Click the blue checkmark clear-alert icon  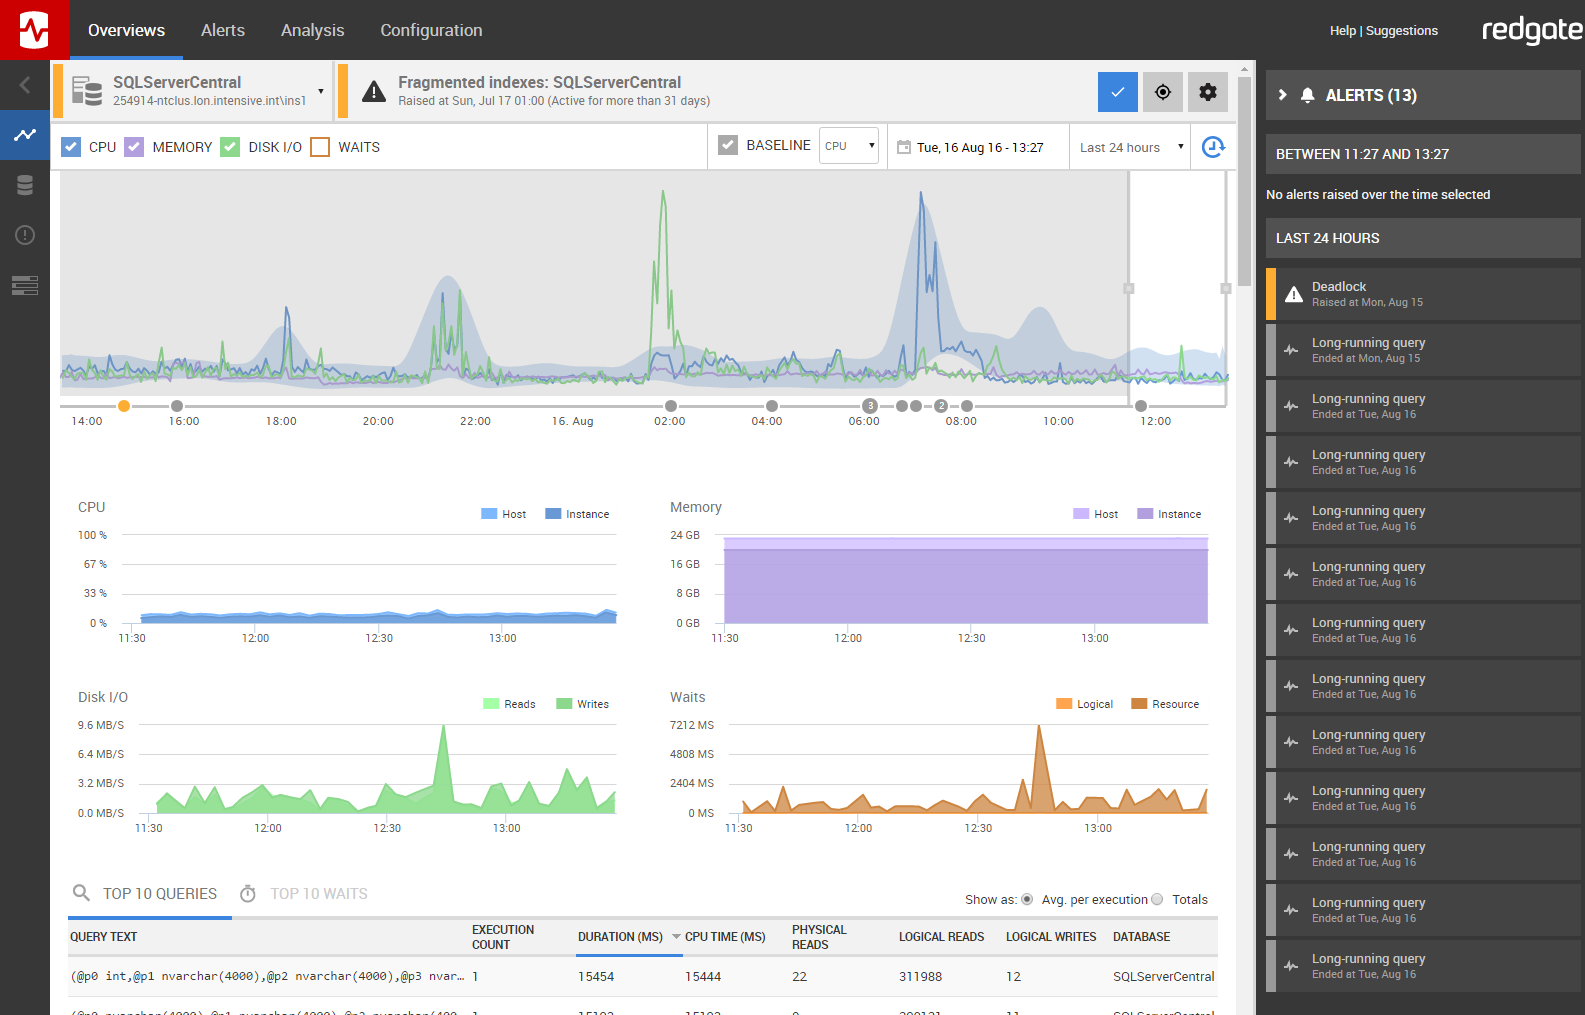coord(1117,92)
